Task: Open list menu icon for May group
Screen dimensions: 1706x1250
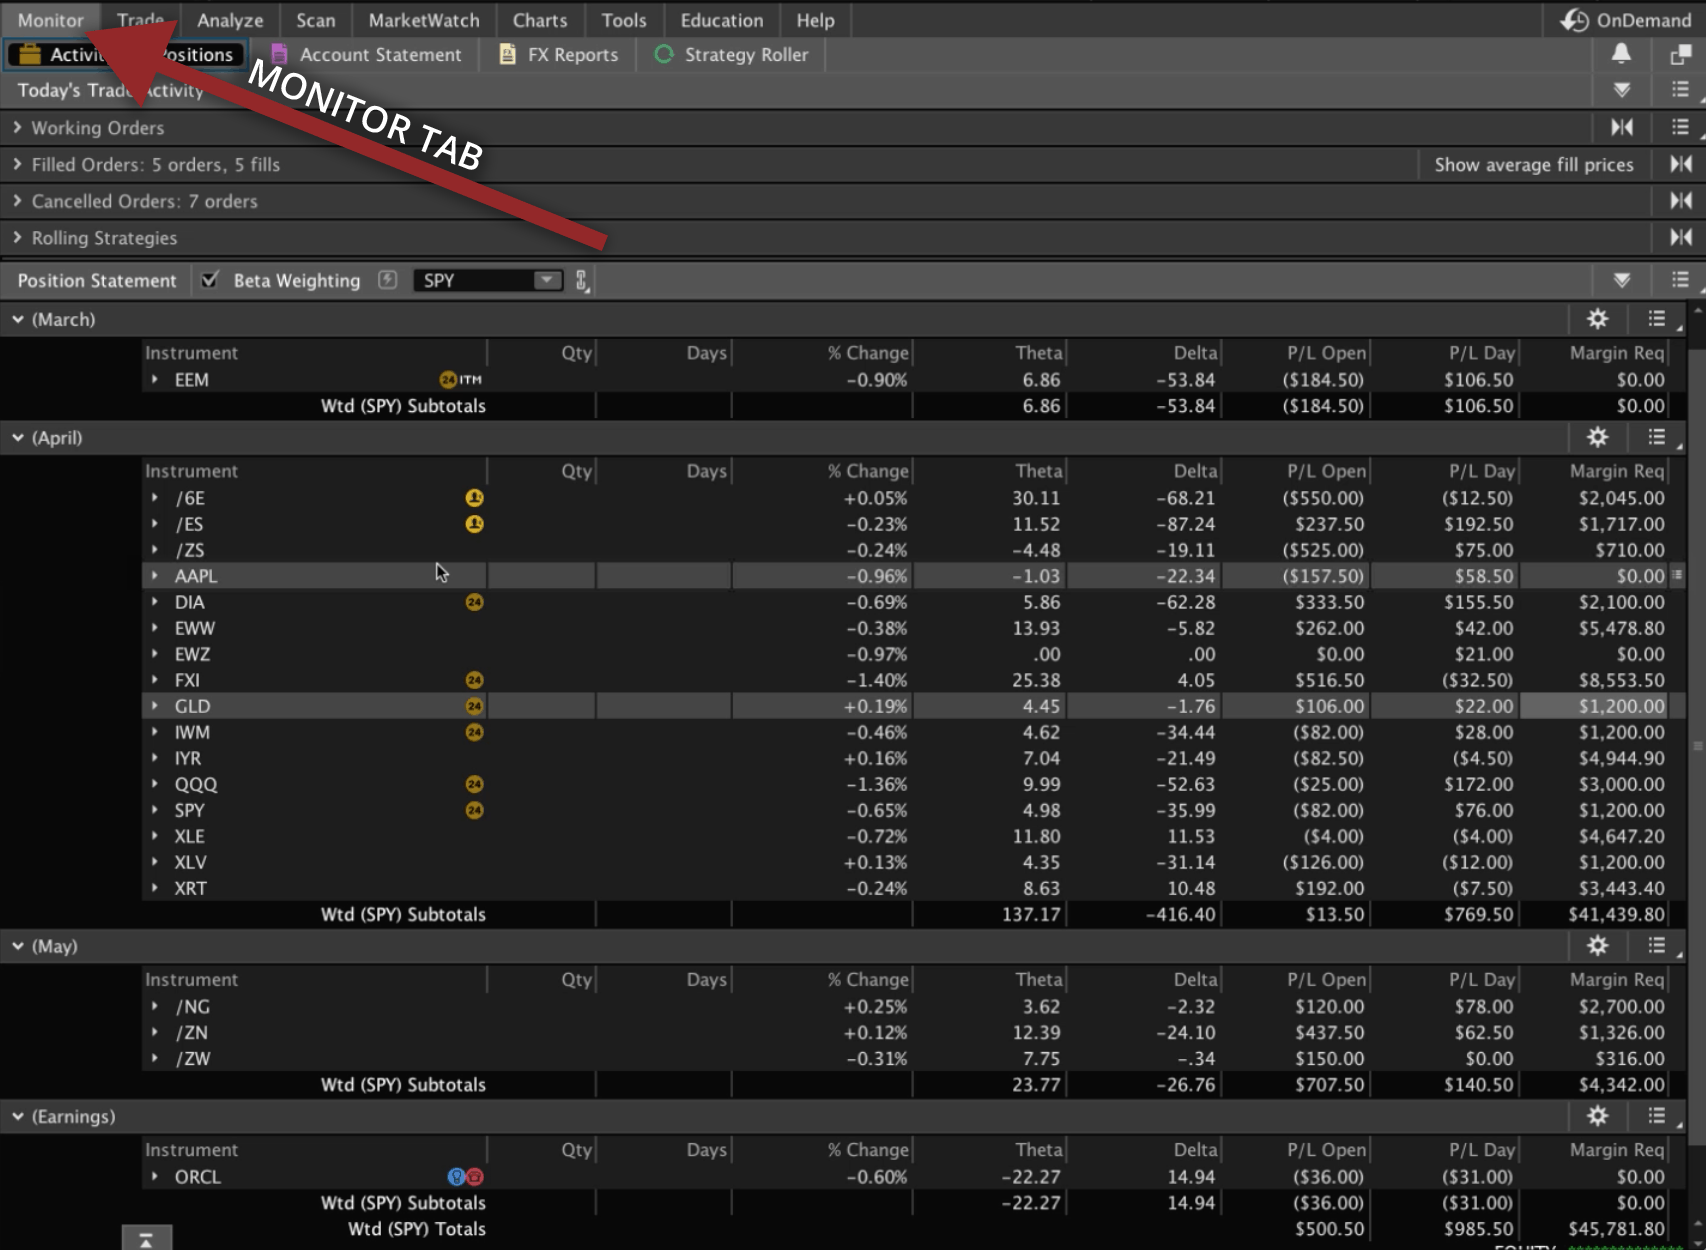Action: [1658, 946]
